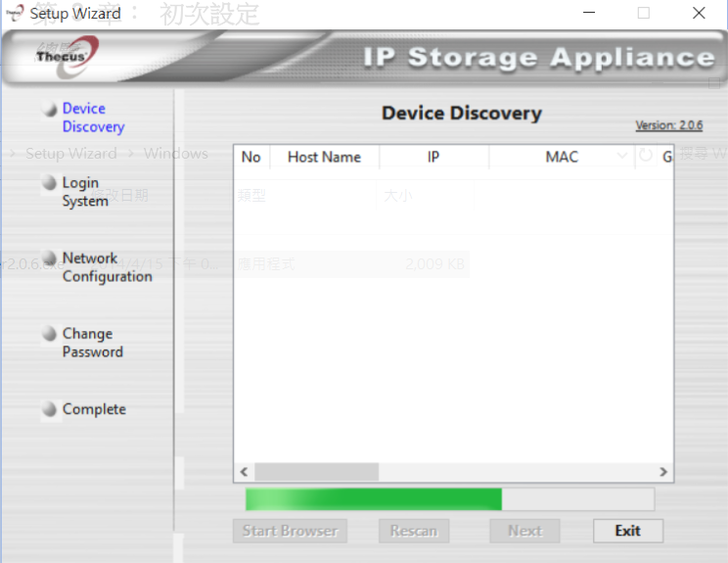Image resolution: width=728 pixels, height=563 pixels.
Task: Sort by the MAC column header
Action: [562, 157]
